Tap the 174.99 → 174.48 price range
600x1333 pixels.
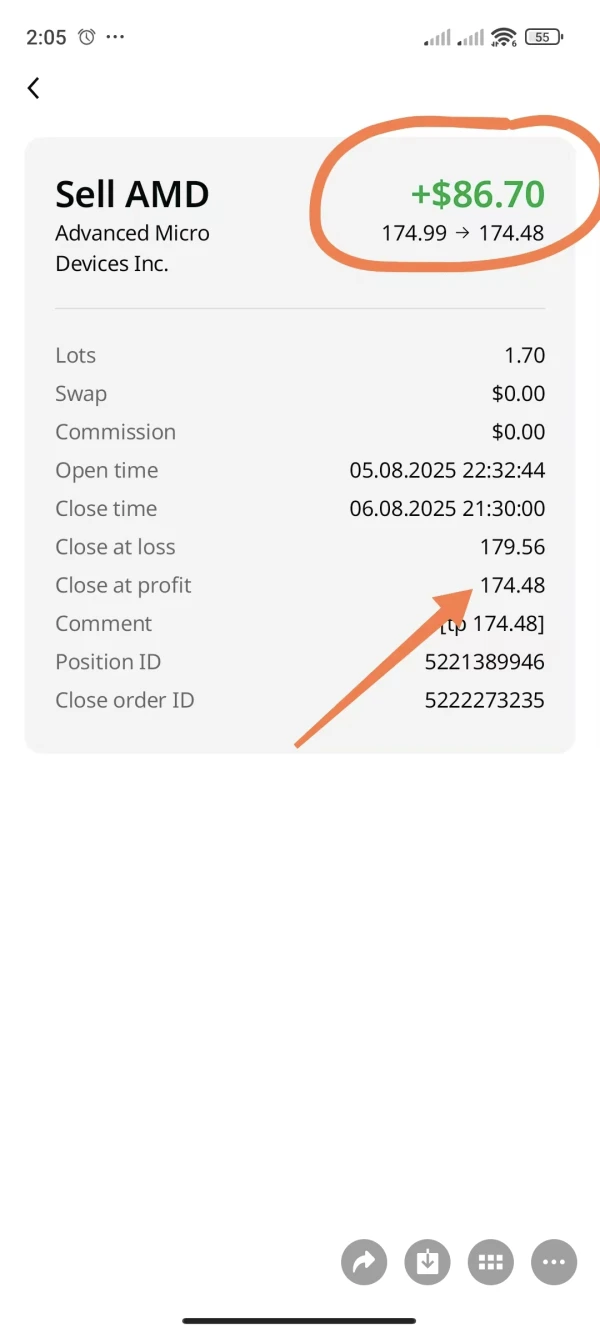[x=463, y=233]
